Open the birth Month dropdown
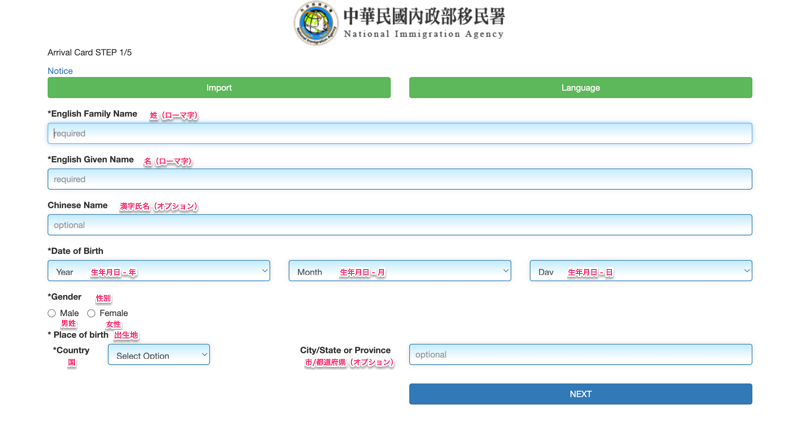 (399, 271)
